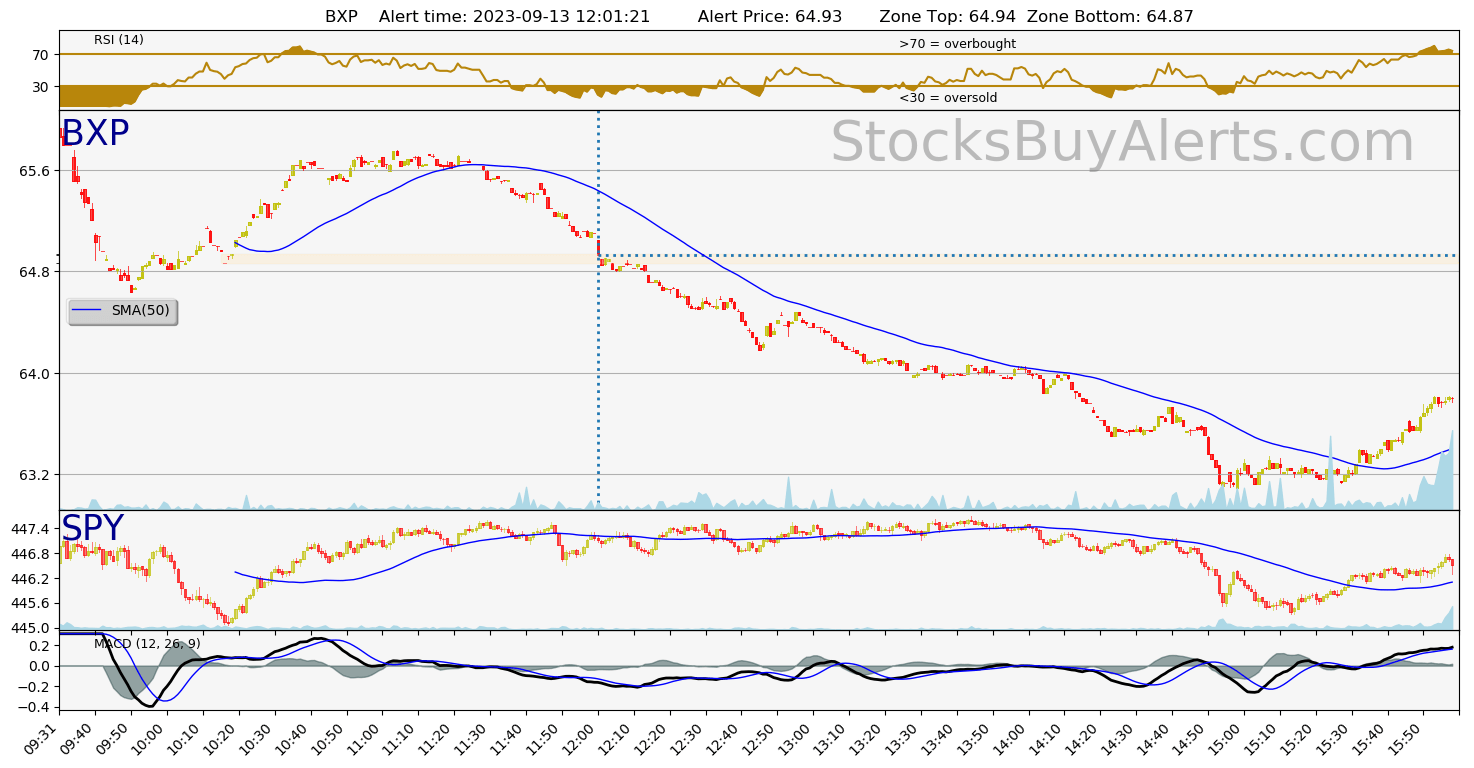
Task: Click the BXP ticker label
Action: [x=95, y=134]
